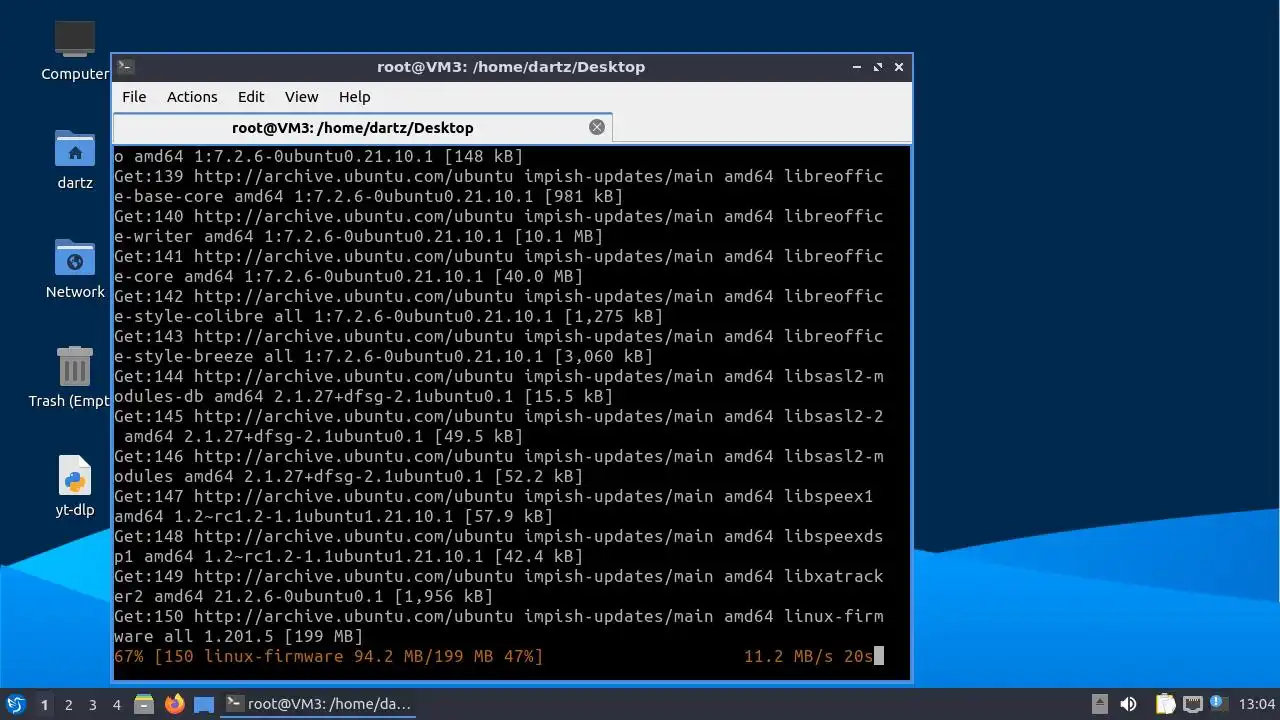Switch to workspace 3
Screen dimensions: 1280x720
pyautogui.click(x=93, y=705)
